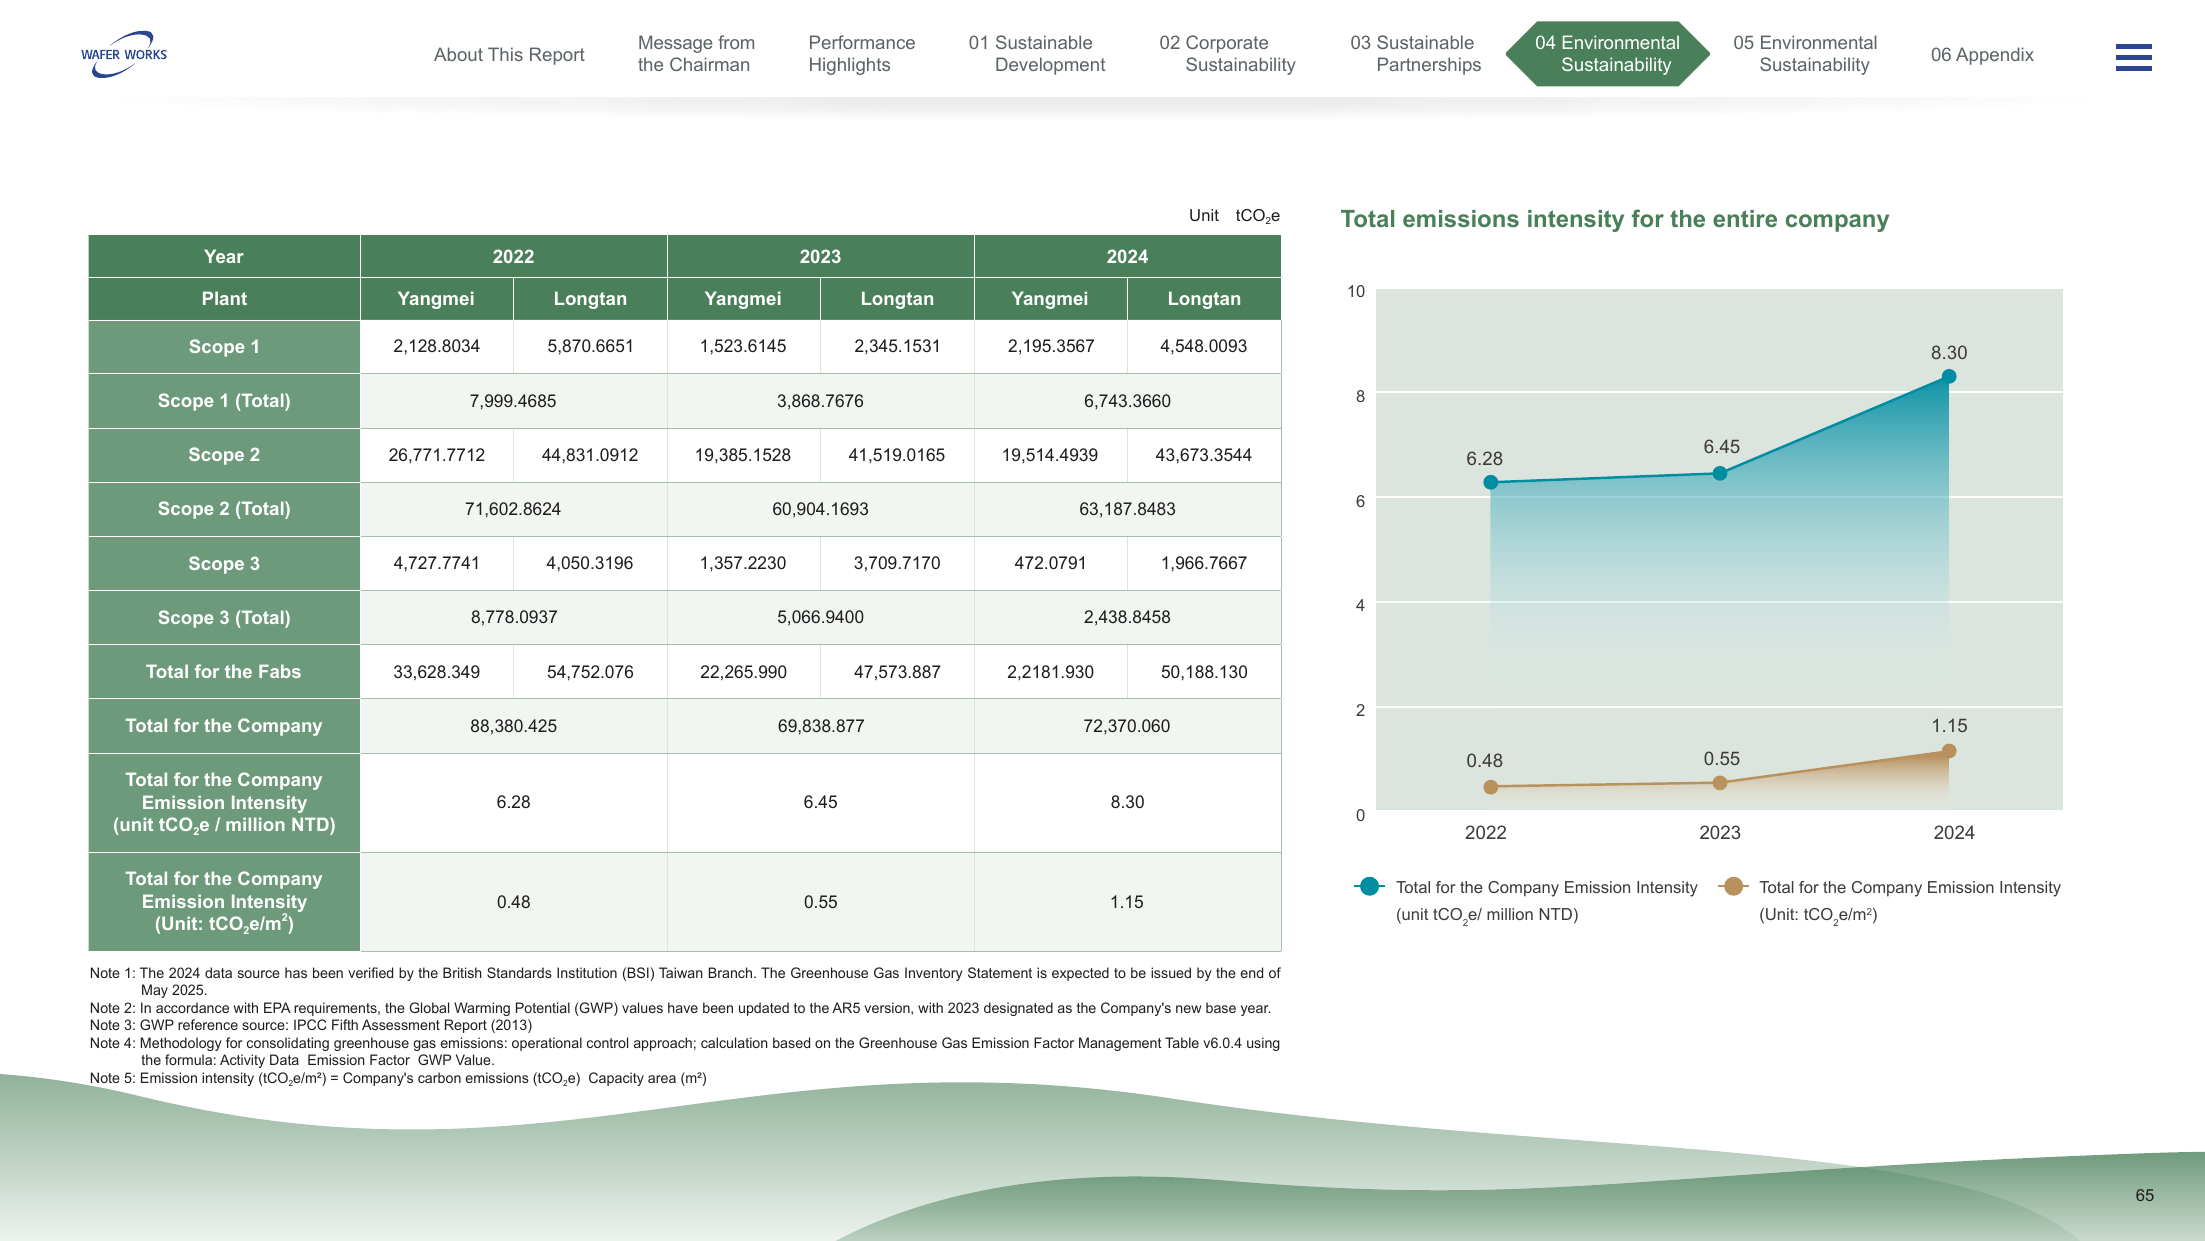The width and height of the screenshot is (2205, 1241).
Task: Click the Scope 3 (Total) row label
Action: (224, 618)
